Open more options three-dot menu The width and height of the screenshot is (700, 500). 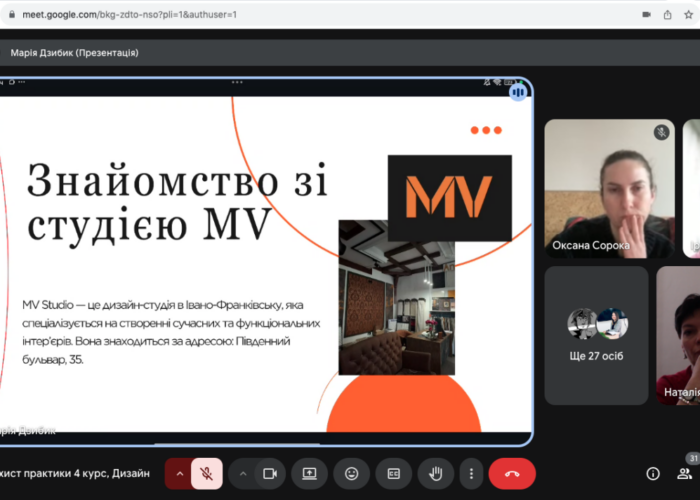pos(471,473)
